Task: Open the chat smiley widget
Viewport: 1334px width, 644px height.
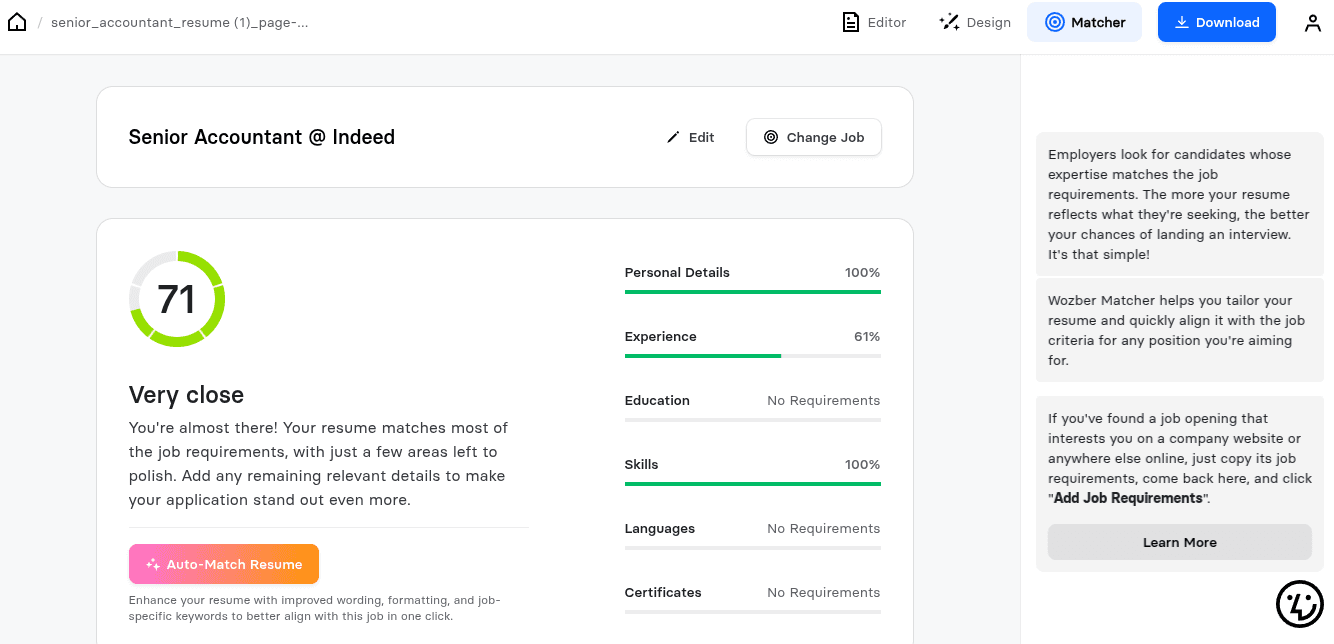Action: tap(1300, 604)
